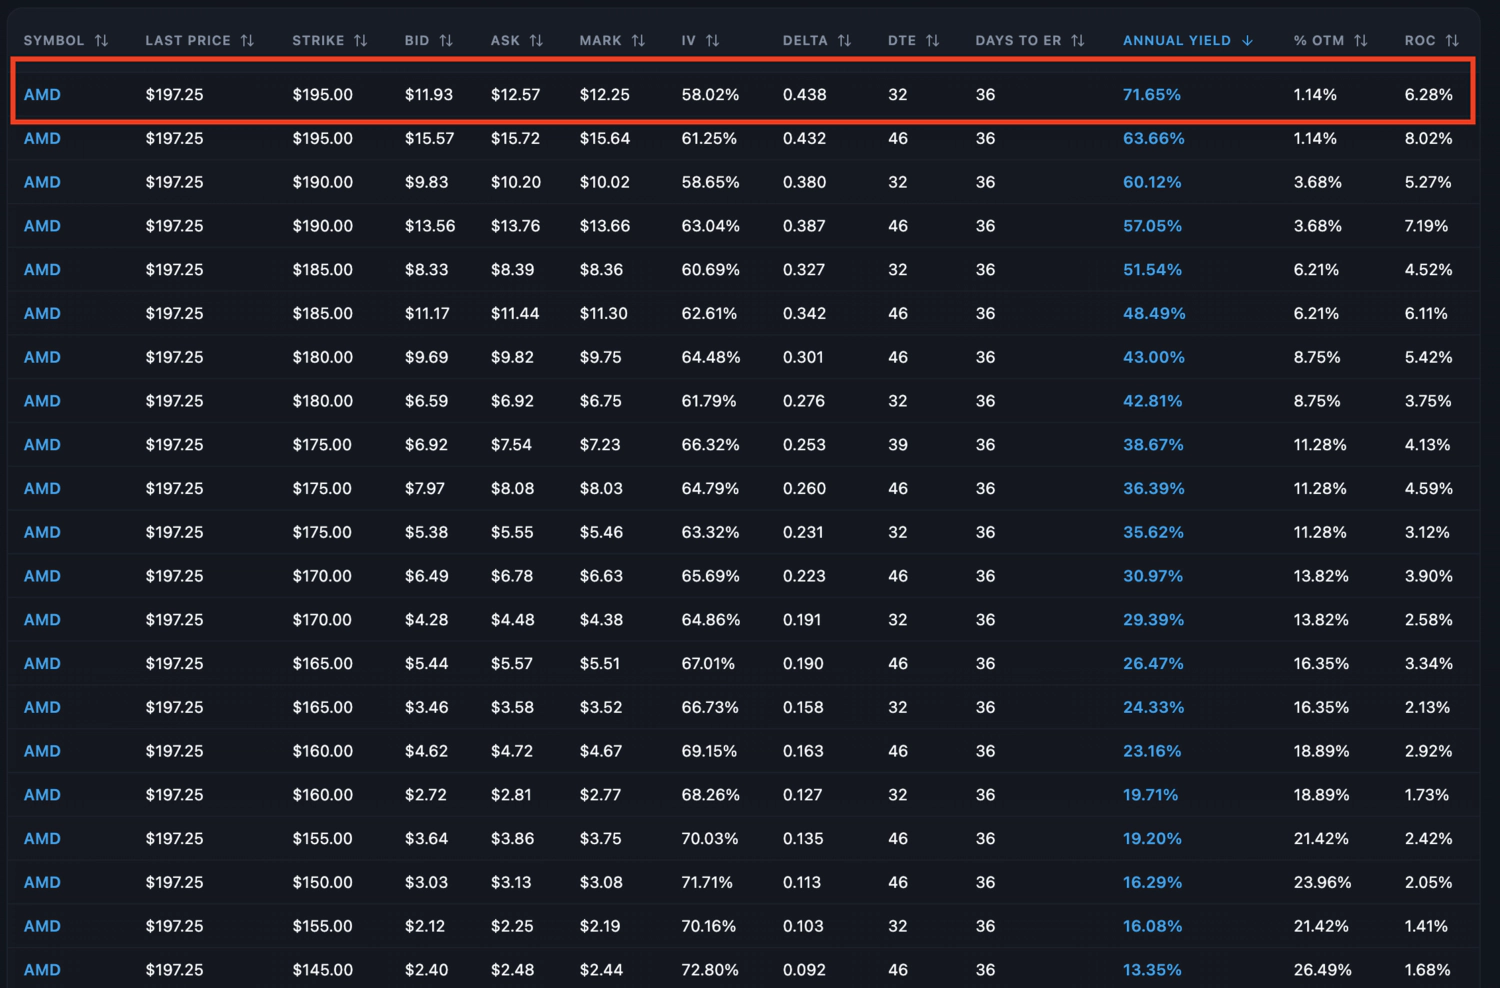Select the 61.79% IV cell
The width and height of the screenshot is (1500, 988).
click(x=708, y=401)
